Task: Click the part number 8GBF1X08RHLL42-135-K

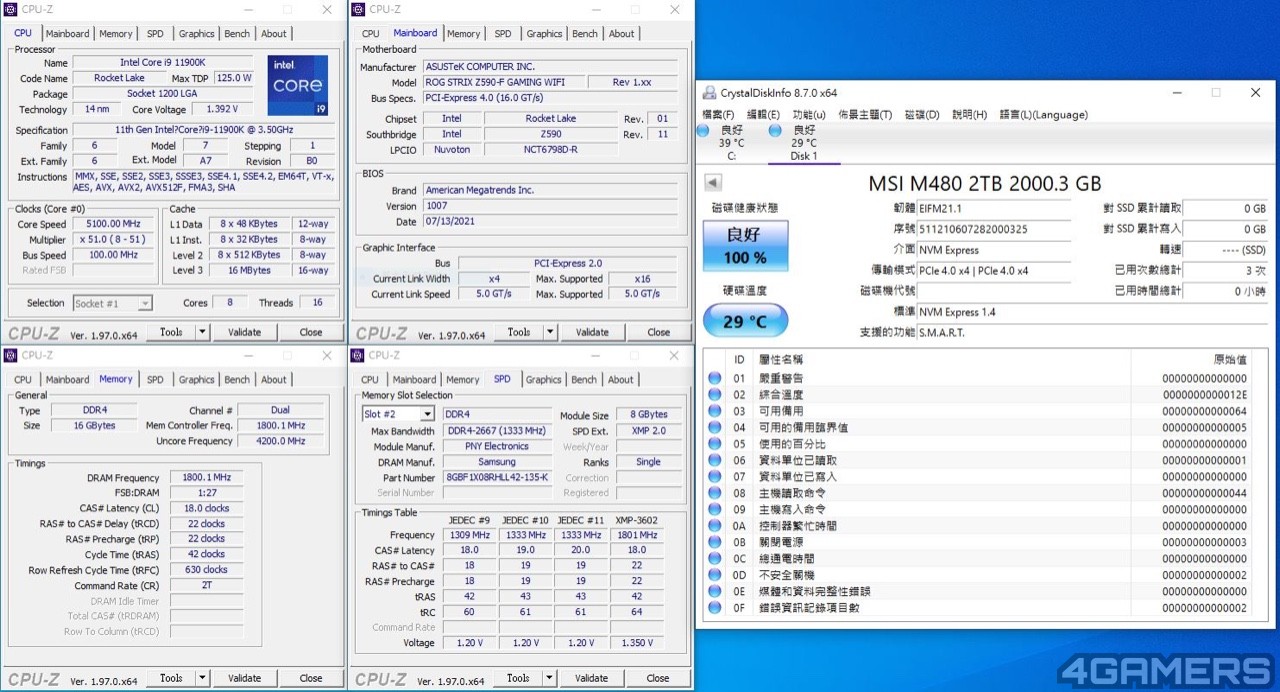Action: point(497,477)
